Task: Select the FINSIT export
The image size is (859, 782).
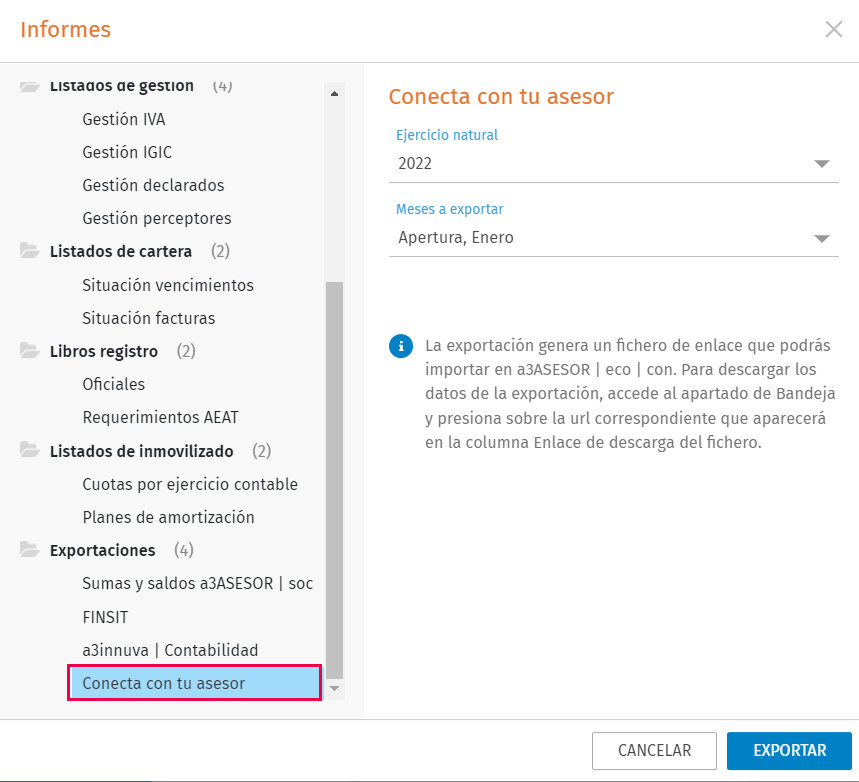Action: pyautogui.click(x=105, y=617)
